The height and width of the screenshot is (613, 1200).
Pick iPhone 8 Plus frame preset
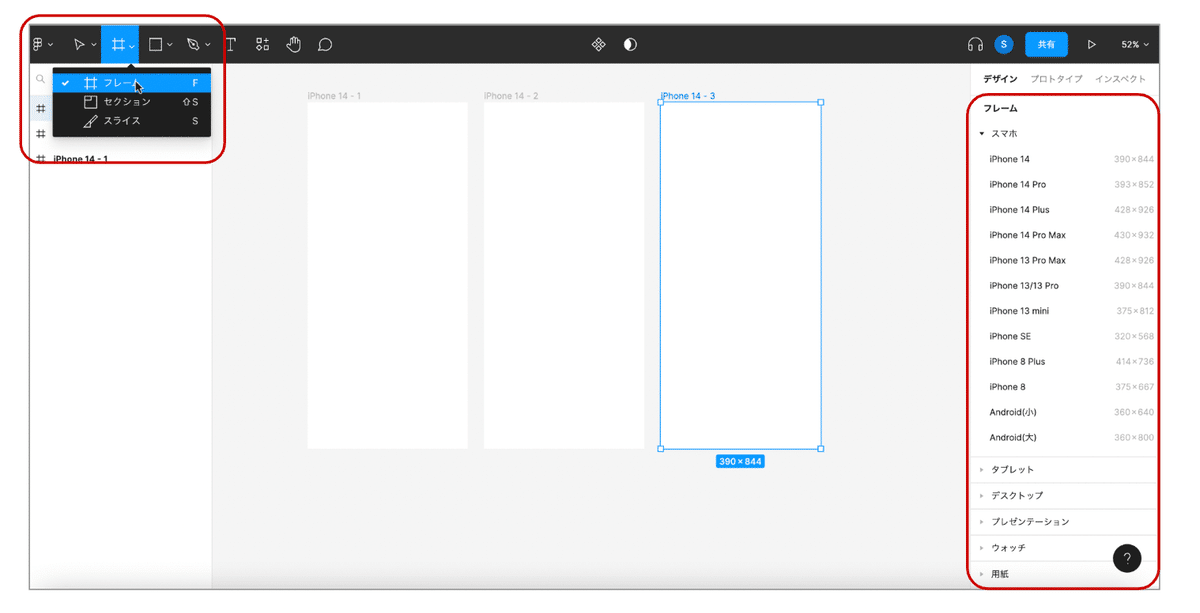pyautogui.click(x=1065, y=361)
